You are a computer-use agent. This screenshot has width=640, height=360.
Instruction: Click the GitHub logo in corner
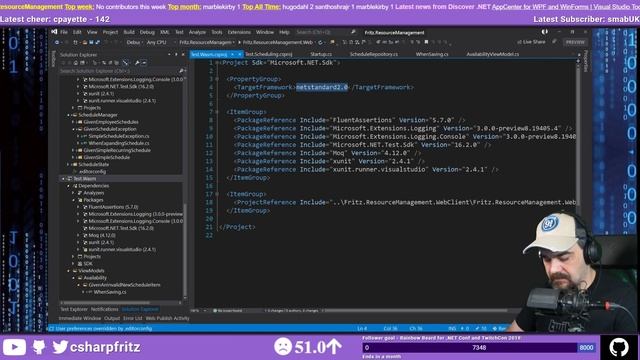pos(619,347)
